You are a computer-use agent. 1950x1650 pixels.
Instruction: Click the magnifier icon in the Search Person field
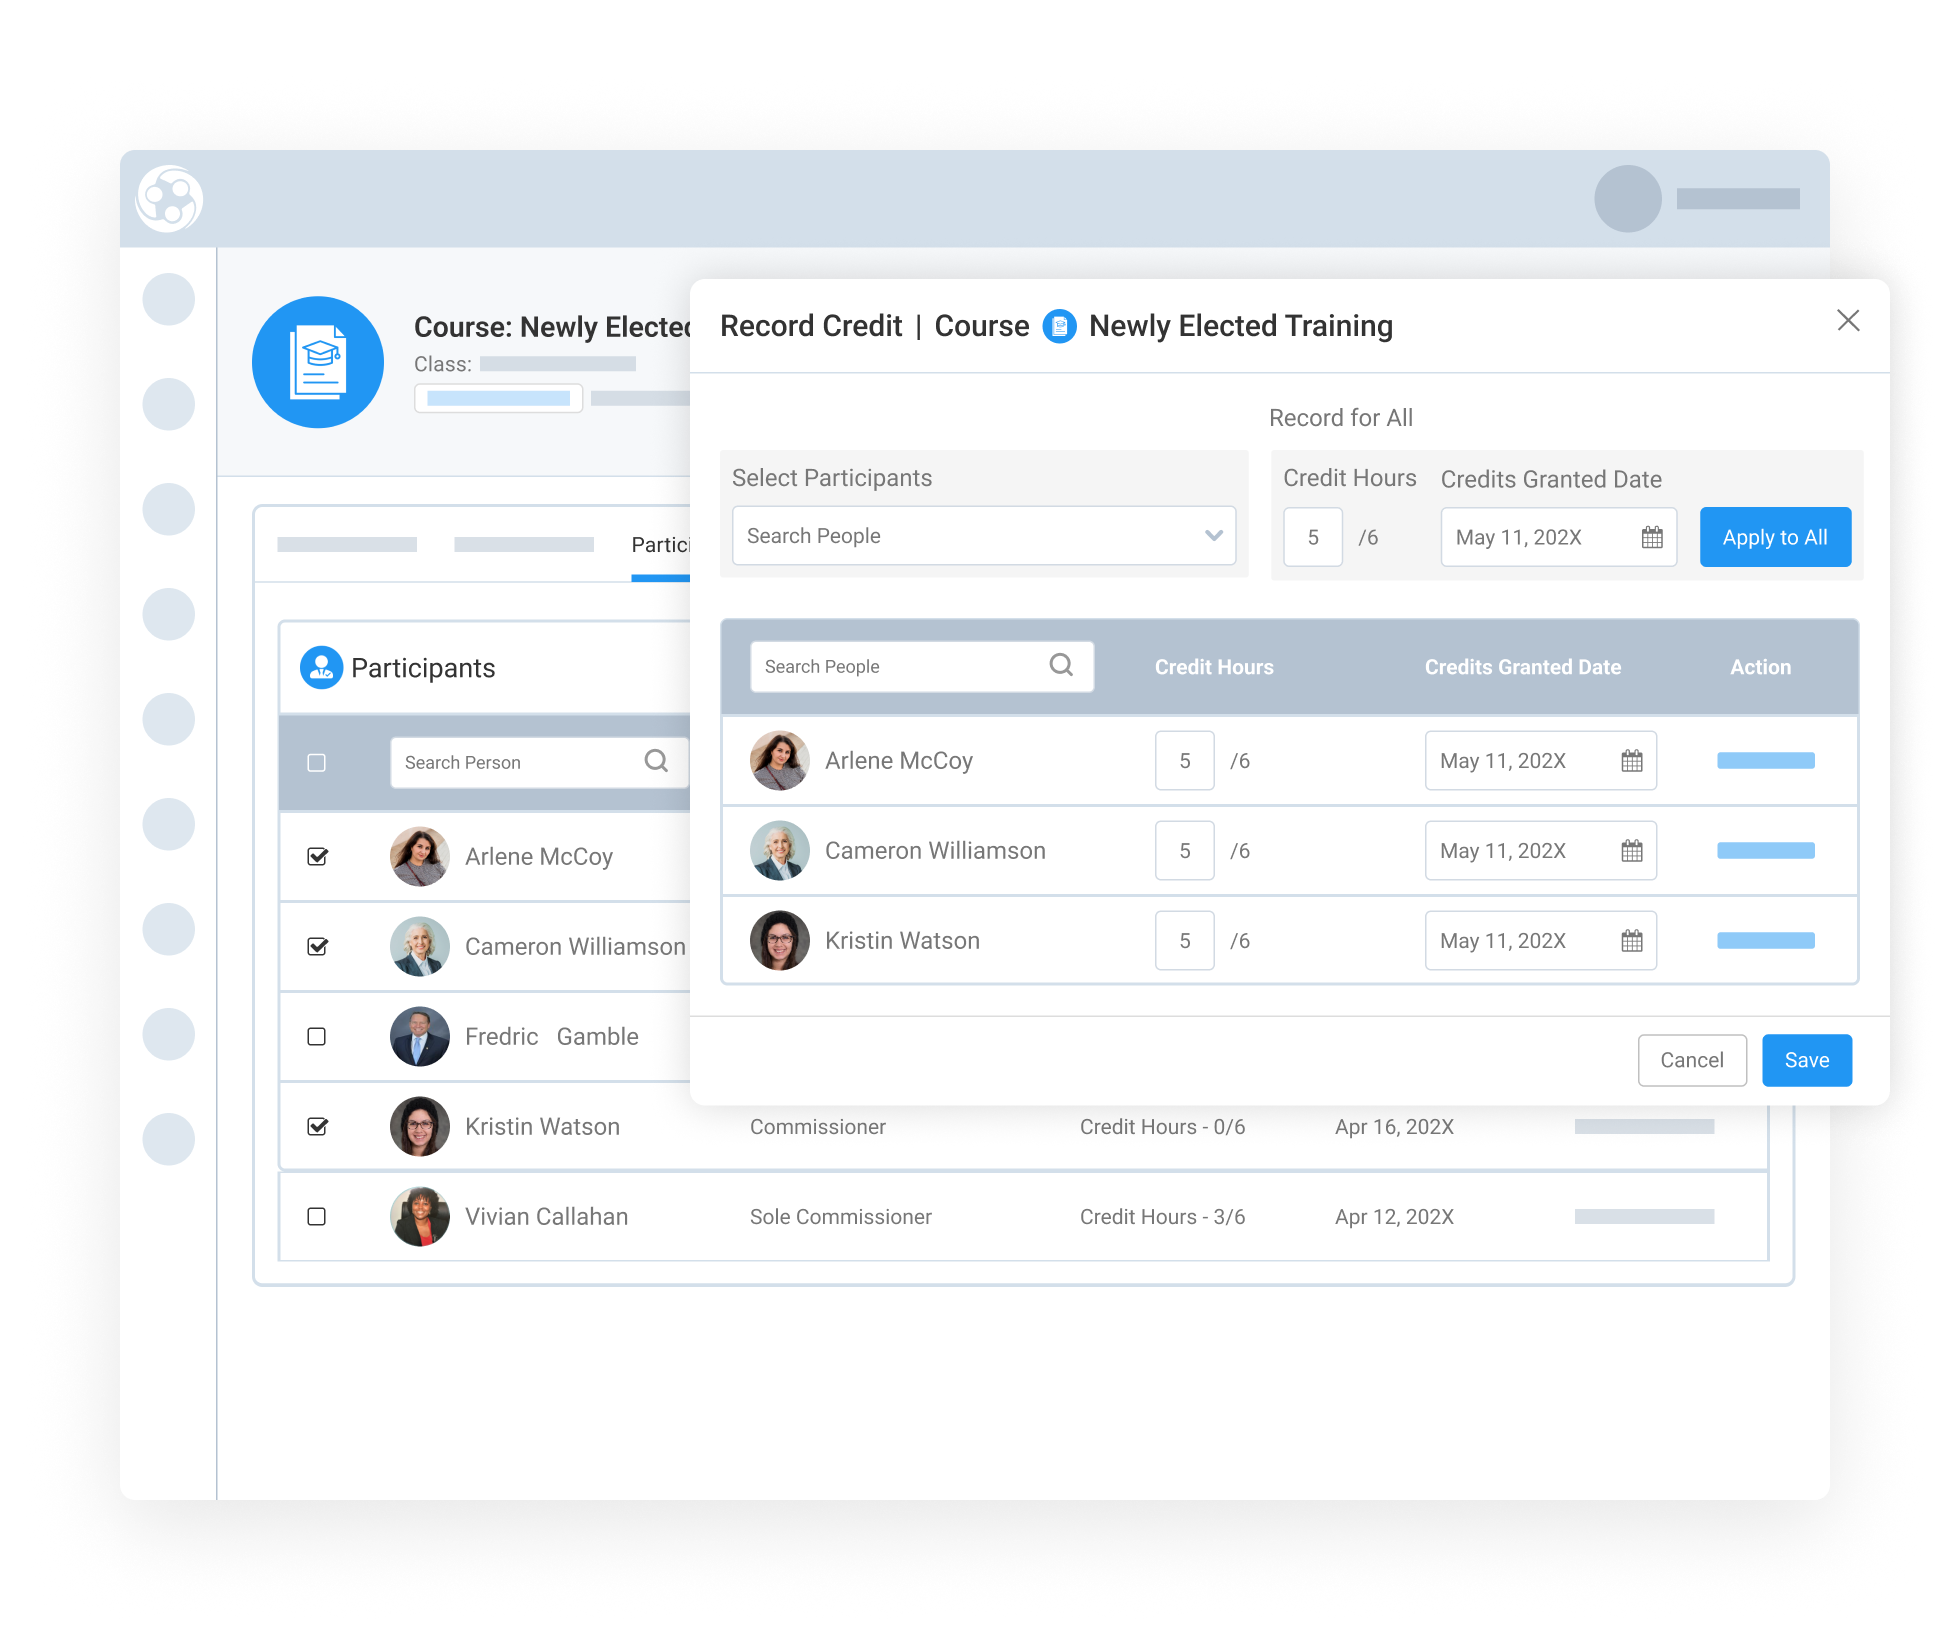coord(657,761)
